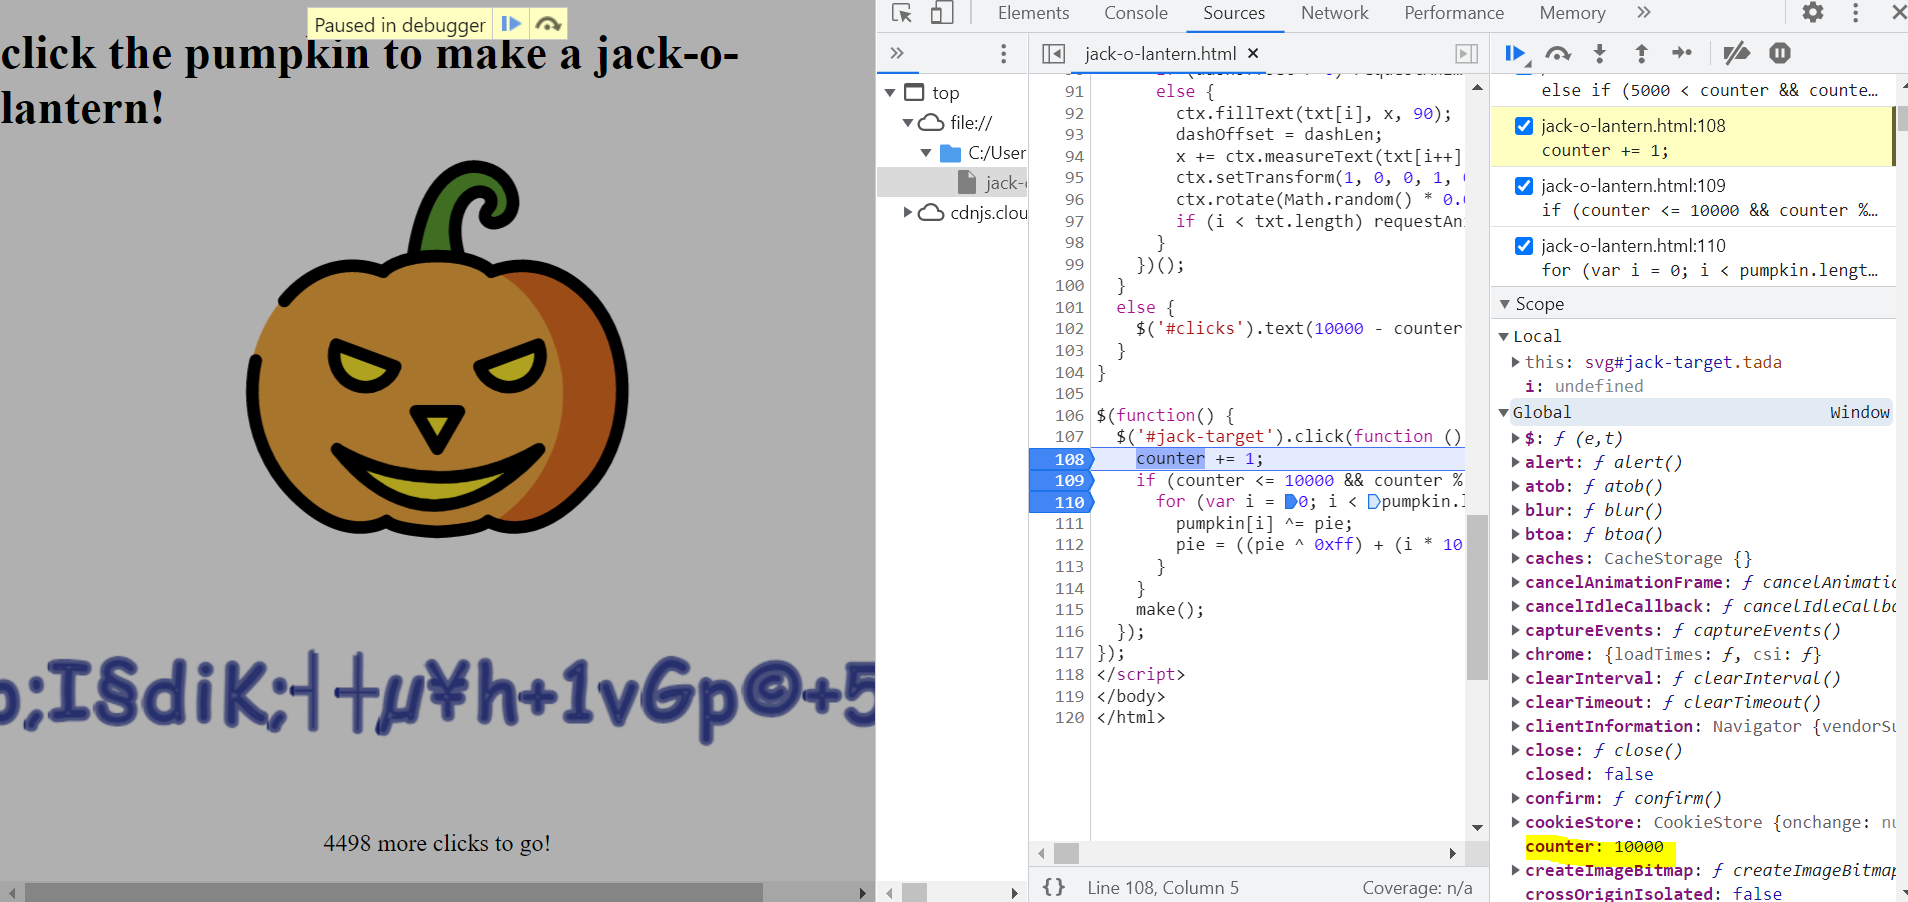This screenshot has width=1908, height=902.
Task: Collapse the Global scope
Action: point(1503,413)
